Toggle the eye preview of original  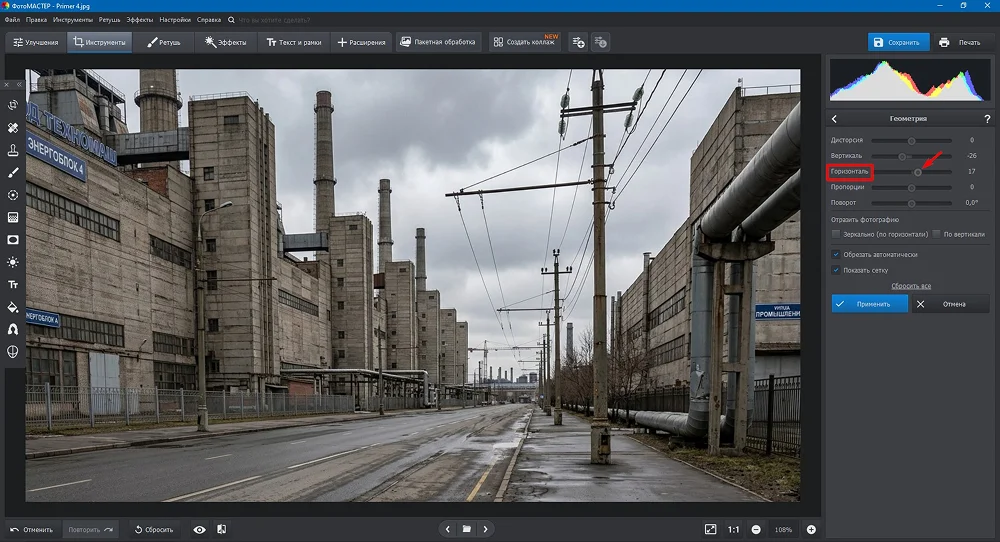(200, 529)
